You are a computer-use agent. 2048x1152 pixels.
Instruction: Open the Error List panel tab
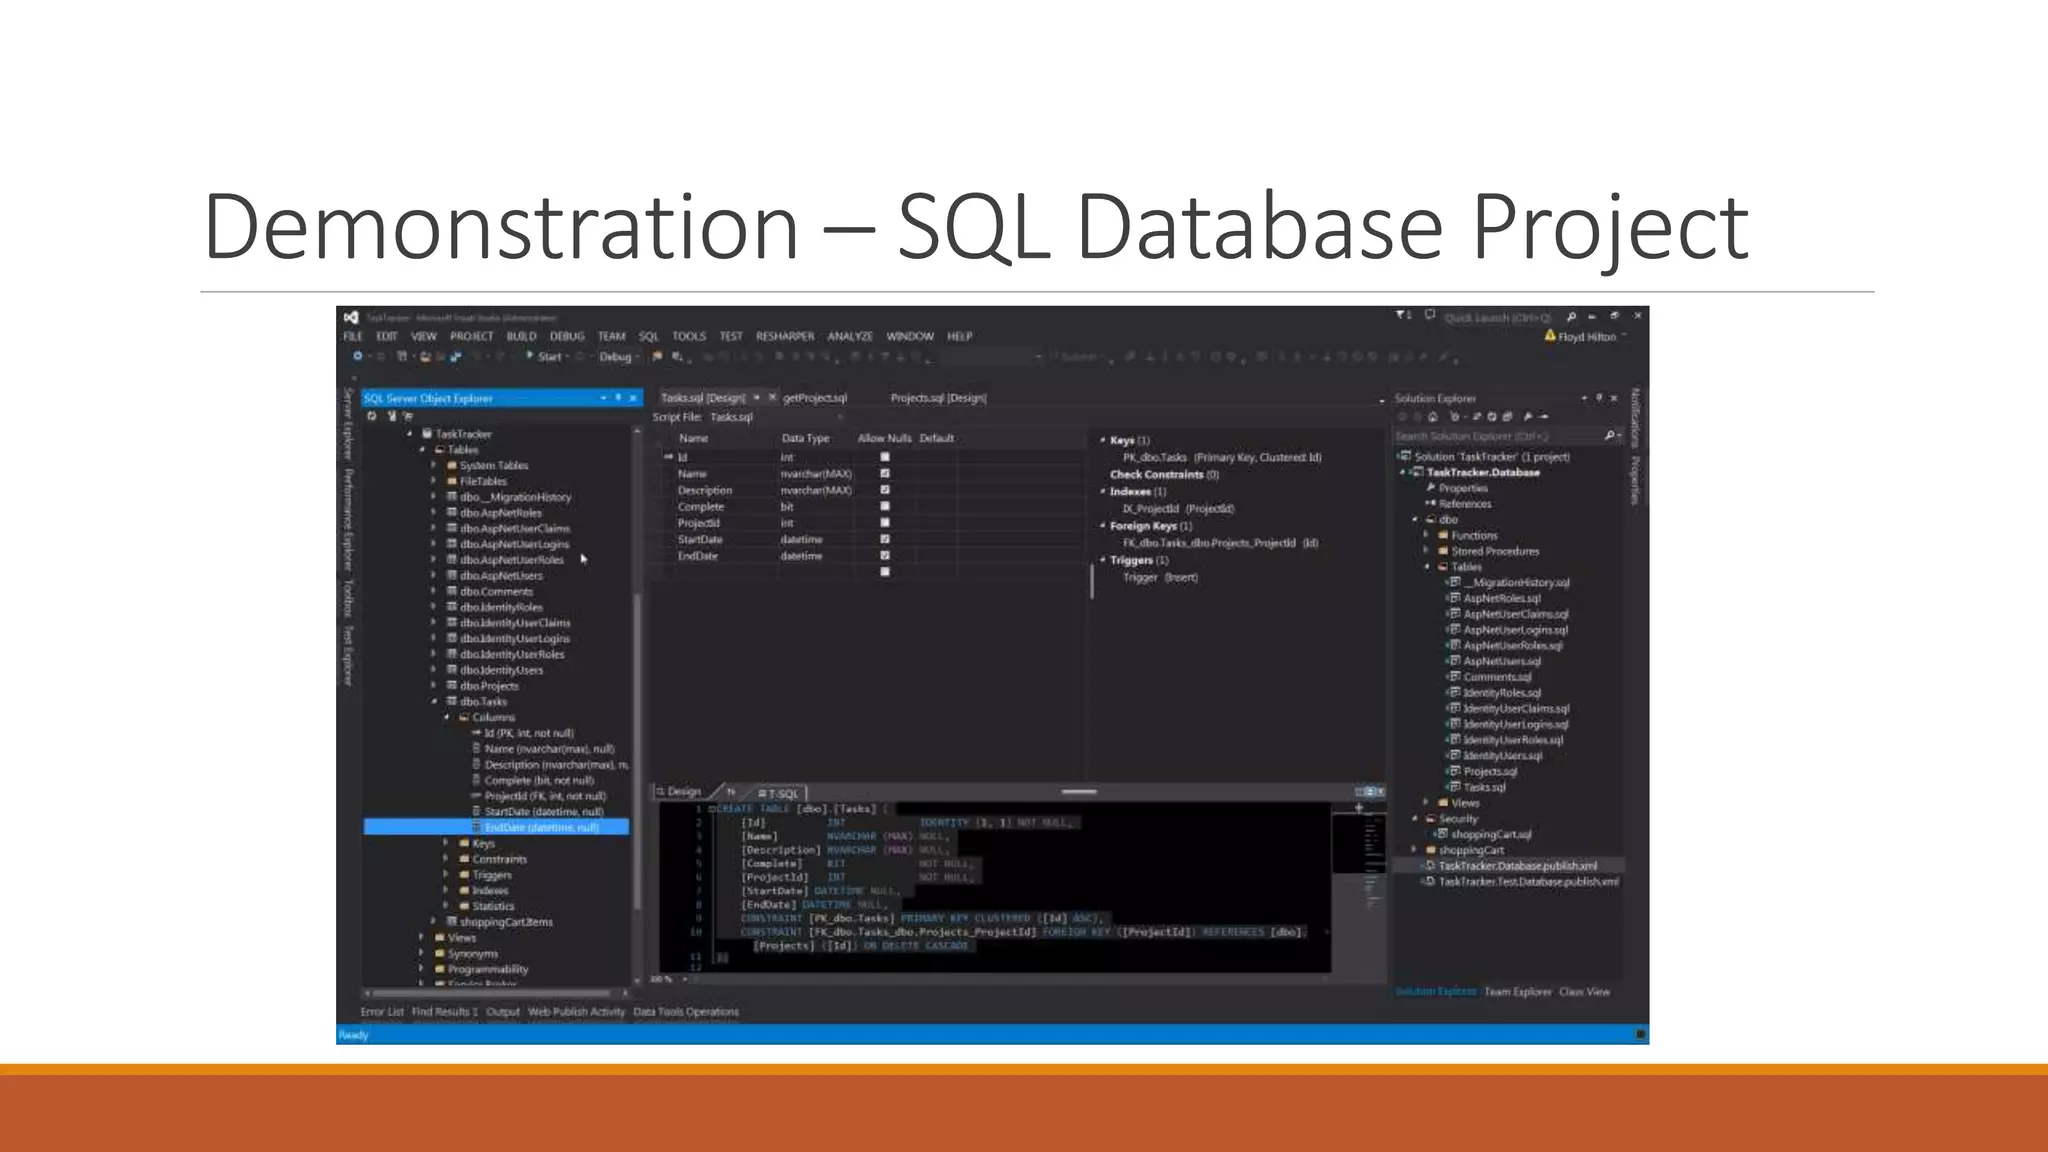(x=382, y=1012)
